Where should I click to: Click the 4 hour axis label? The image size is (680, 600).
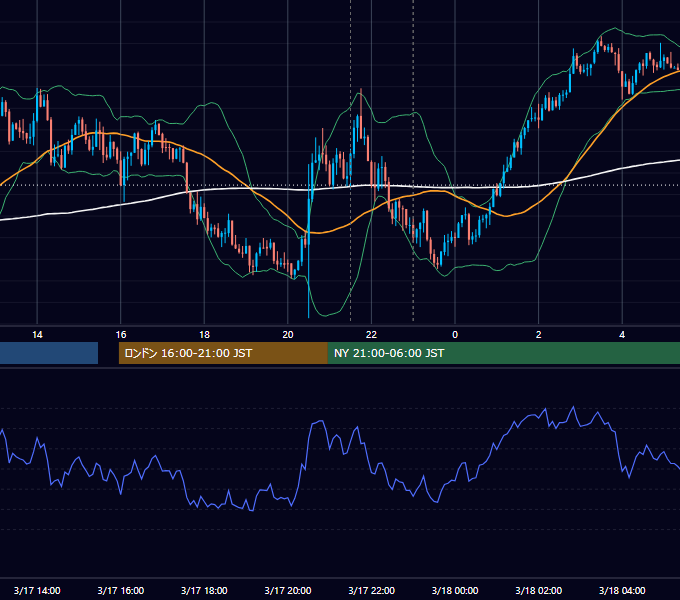[x=622, y=335]
